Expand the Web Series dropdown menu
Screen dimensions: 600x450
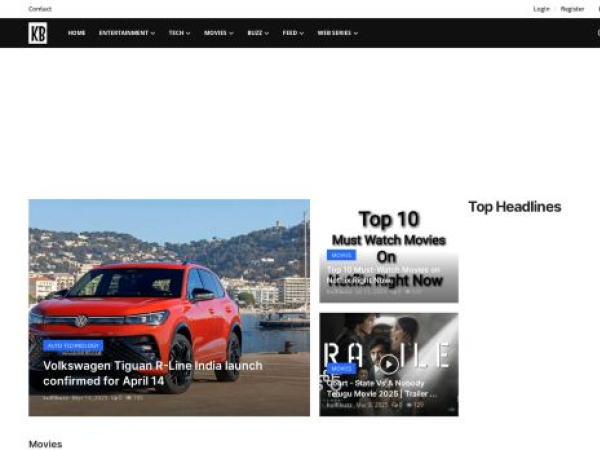pos(338,33)
